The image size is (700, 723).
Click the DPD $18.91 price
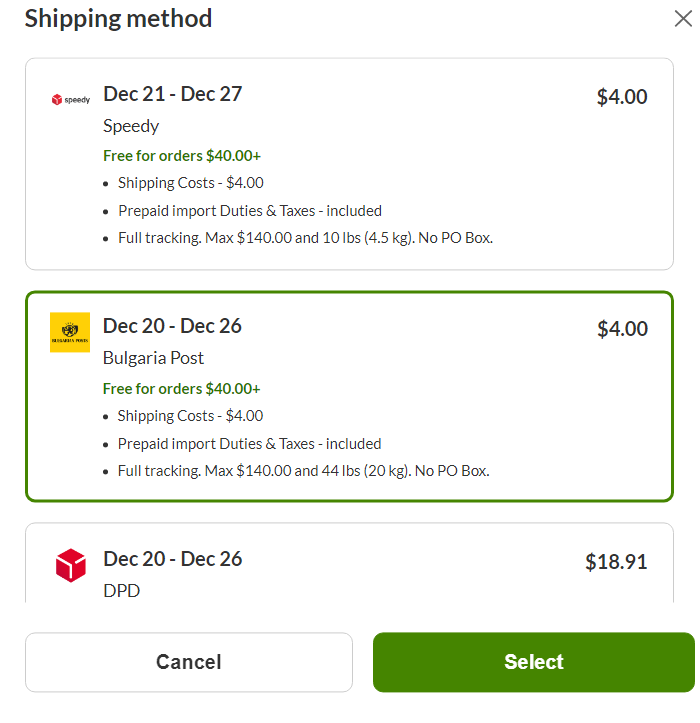[617, 562]
